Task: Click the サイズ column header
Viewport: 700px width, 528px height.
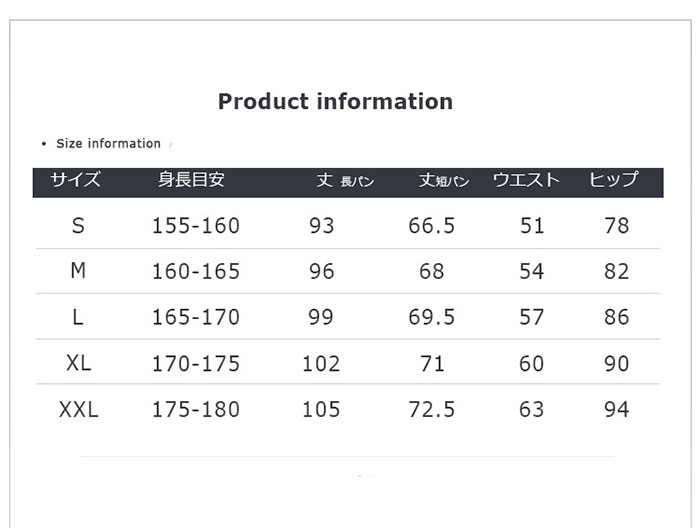Action: point(76,181)
